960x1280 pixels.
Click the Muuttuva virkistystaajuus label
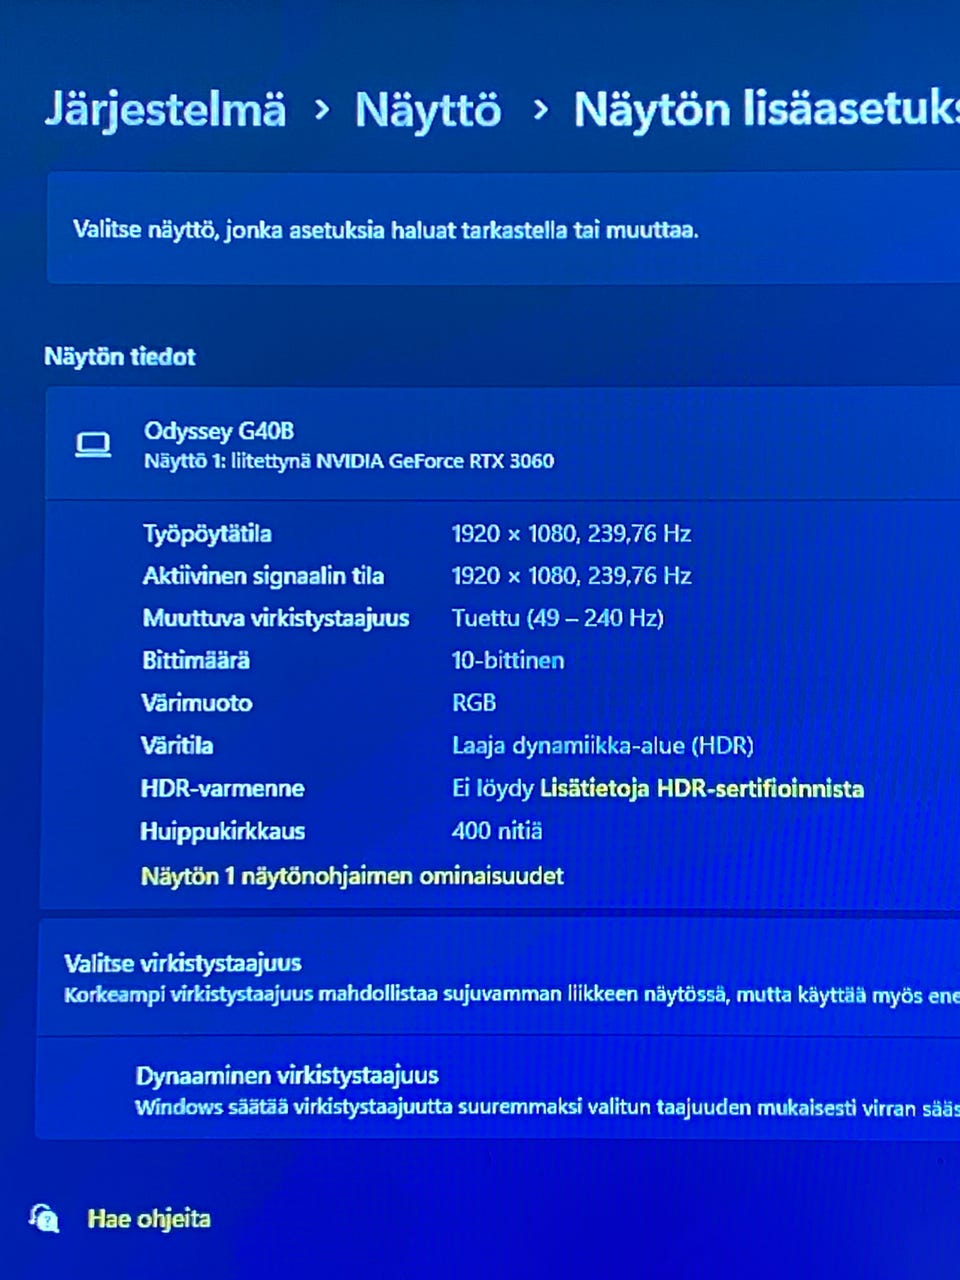(x=276, y=618)
